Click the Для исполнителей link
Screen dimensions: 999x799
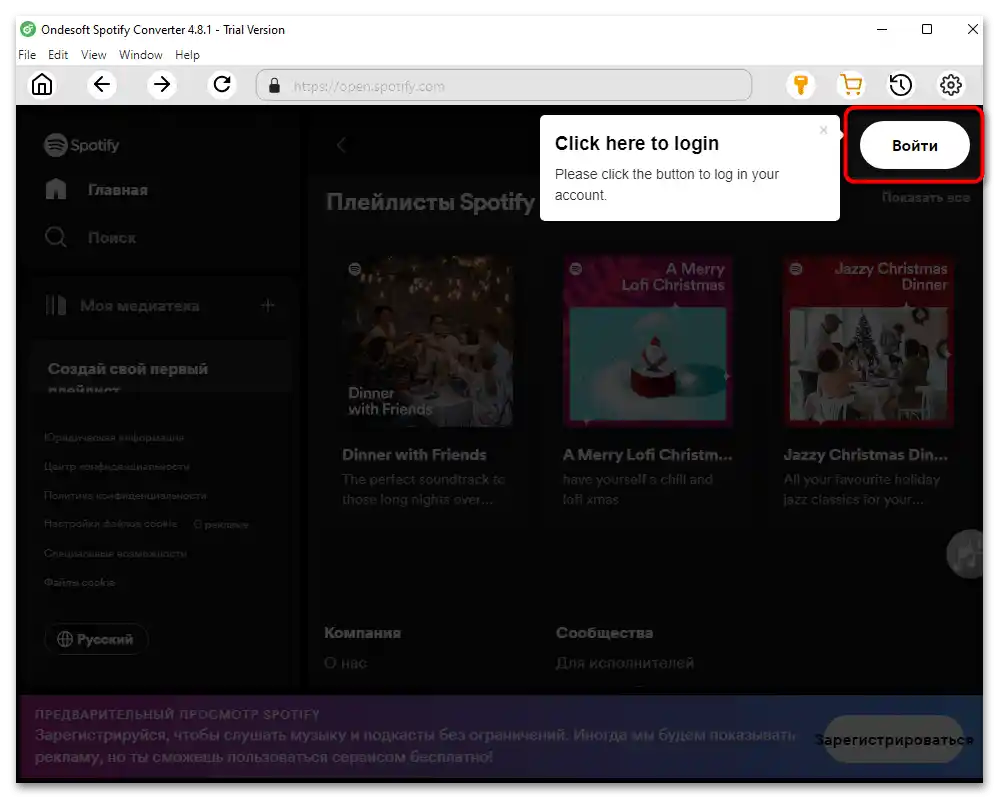coord(625,663)
